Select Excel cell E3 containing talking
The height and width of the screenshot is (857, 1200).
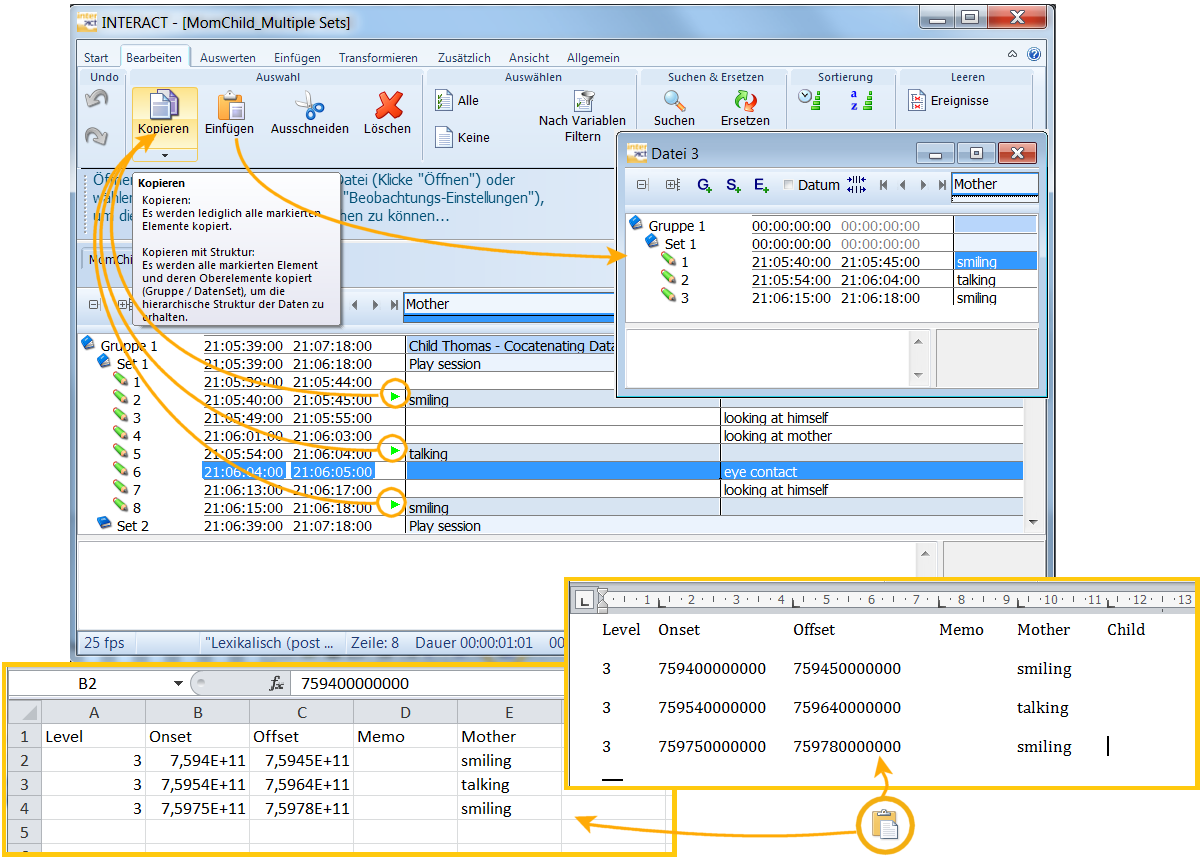pos(509,785)
